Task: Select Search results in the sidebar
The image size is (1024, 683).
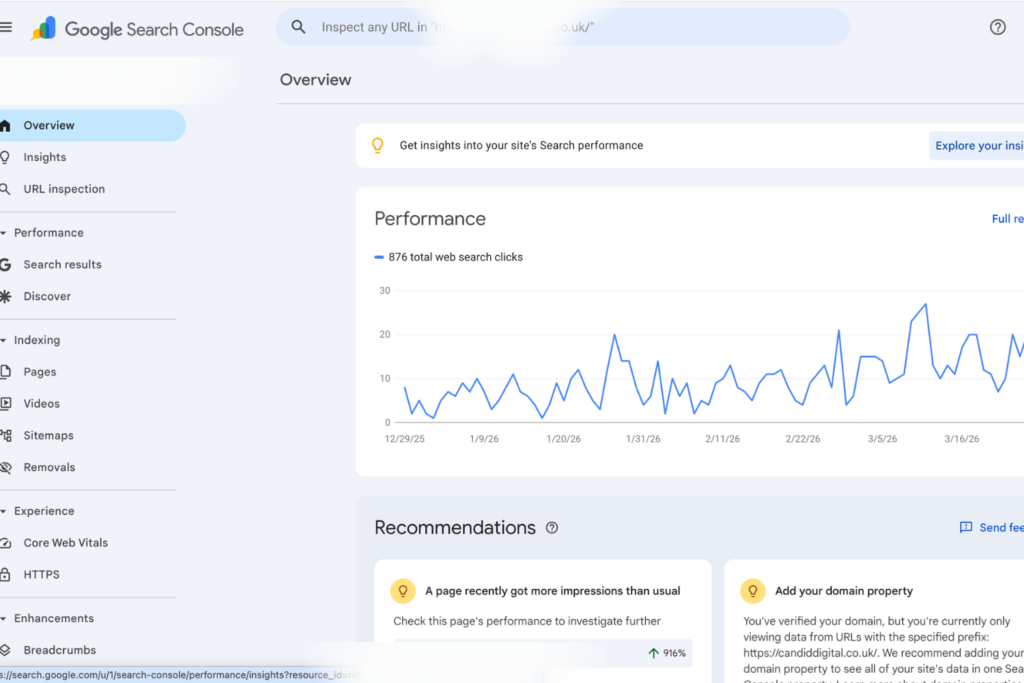Action: point(65,264)
